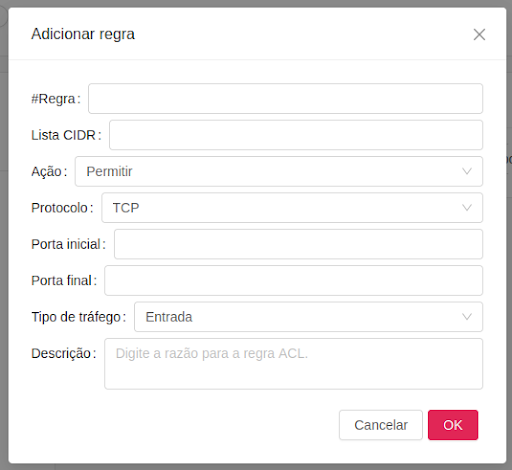Open the Ação dropdown showing Permitir
The width and height of the screenshot is (512, 470).
coord(279,171)
